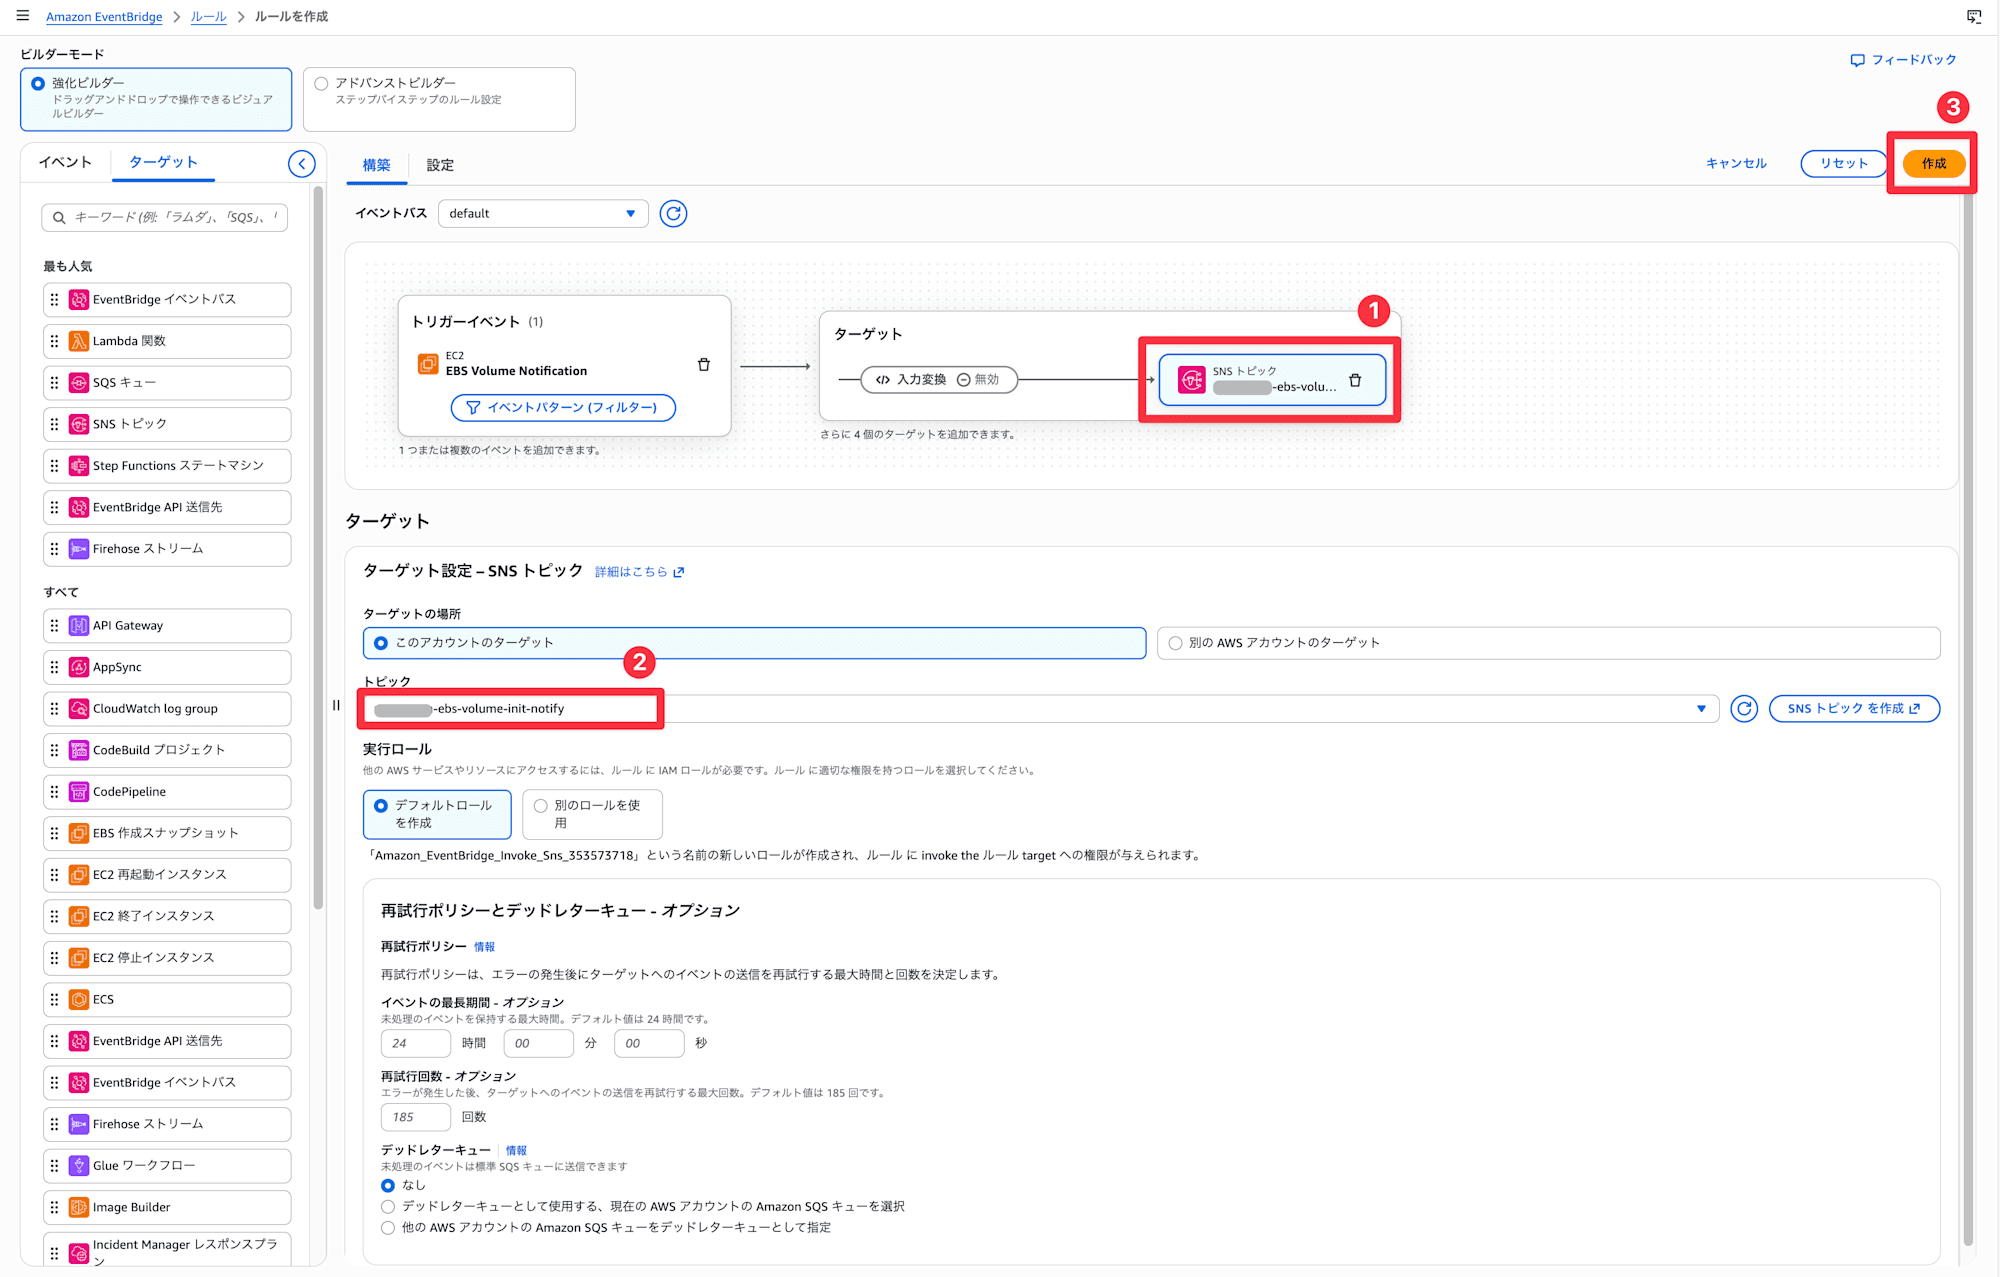2000x1277 pixels.
Task: Switch to the イベント tab
Action: (x=65, y=162)
